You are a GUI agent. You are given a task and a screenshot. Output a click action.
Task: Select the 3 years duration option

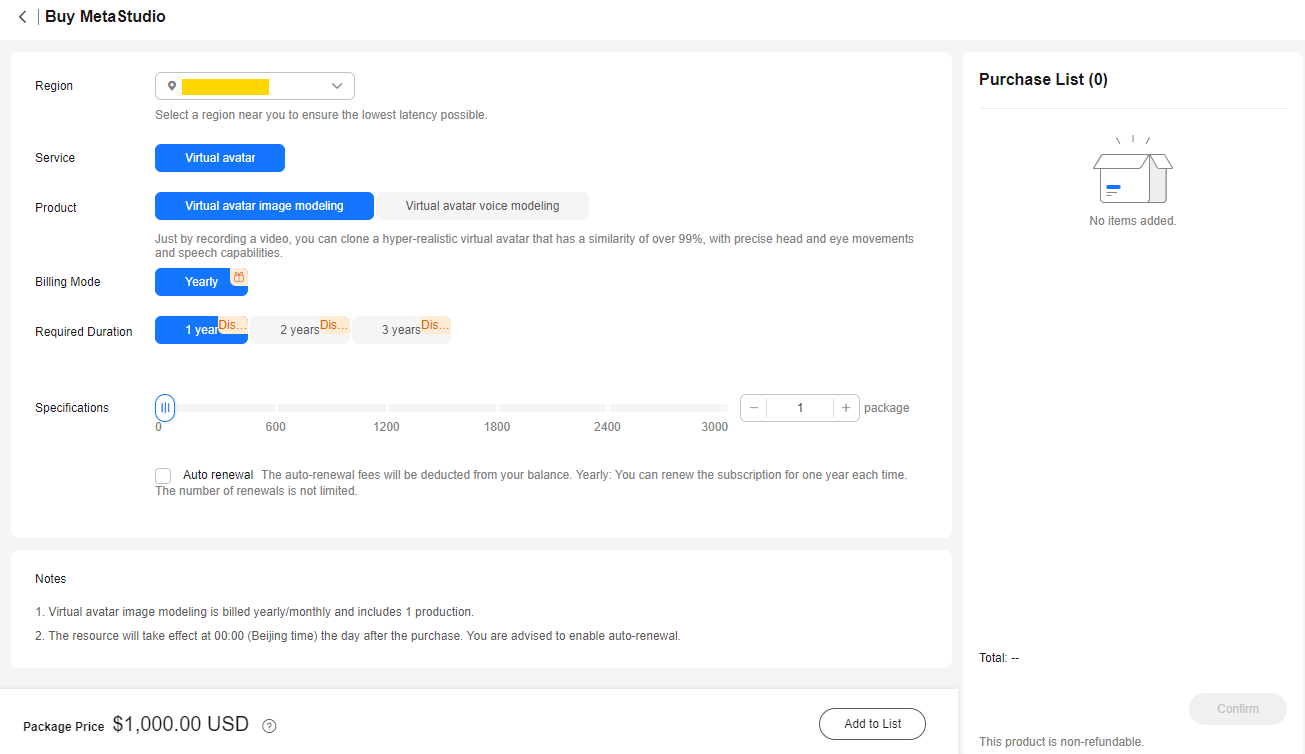(401, 330)
